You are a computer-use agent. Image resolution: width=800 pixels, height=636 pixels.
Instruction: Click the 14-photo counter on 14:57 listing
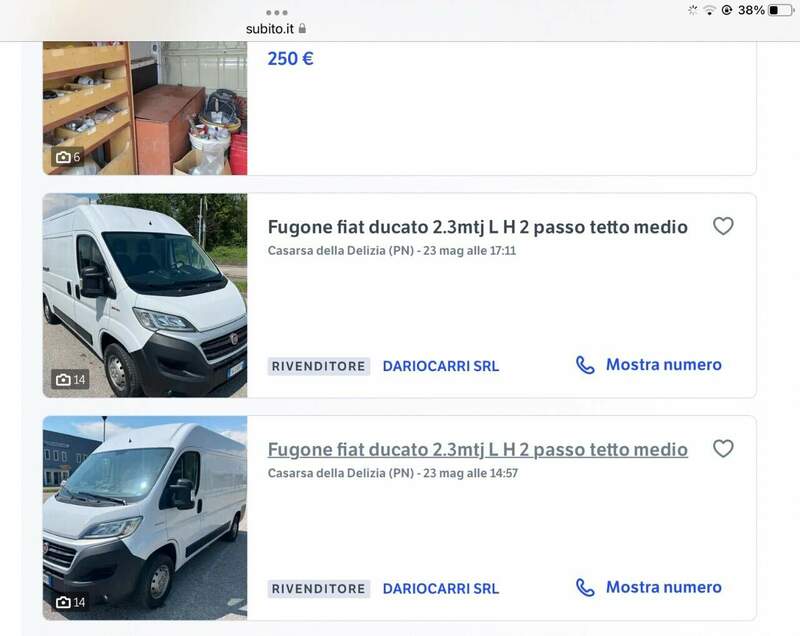pyautogui.click(x=70, y=602)
